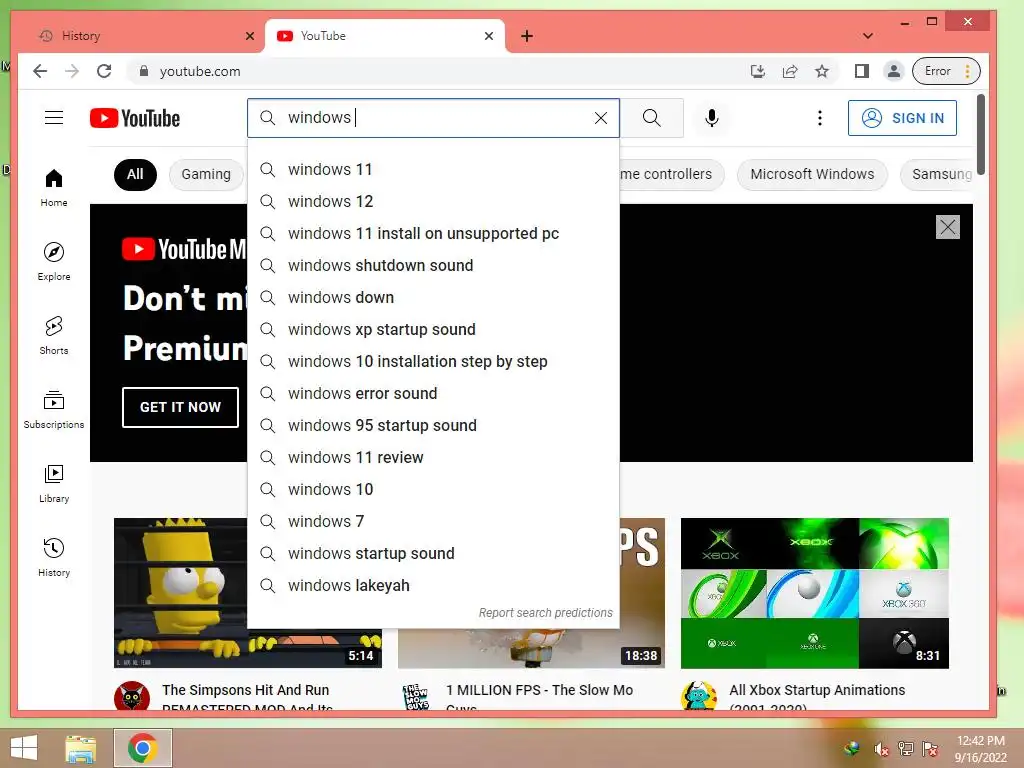Open File Explorer from the taskbar
Viewport: 1024px width, 768px height.
click(81, 748)
